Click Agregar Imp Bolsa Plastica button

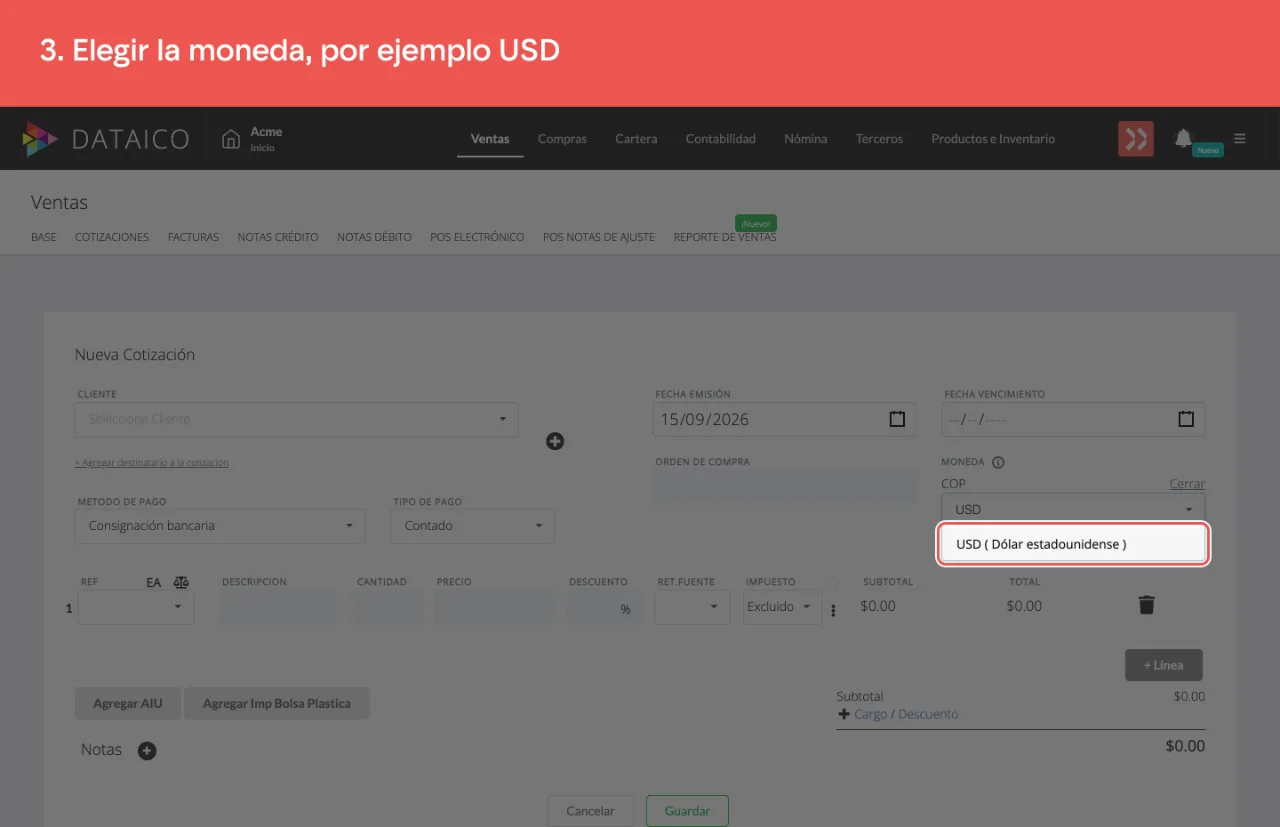(277, 703)
